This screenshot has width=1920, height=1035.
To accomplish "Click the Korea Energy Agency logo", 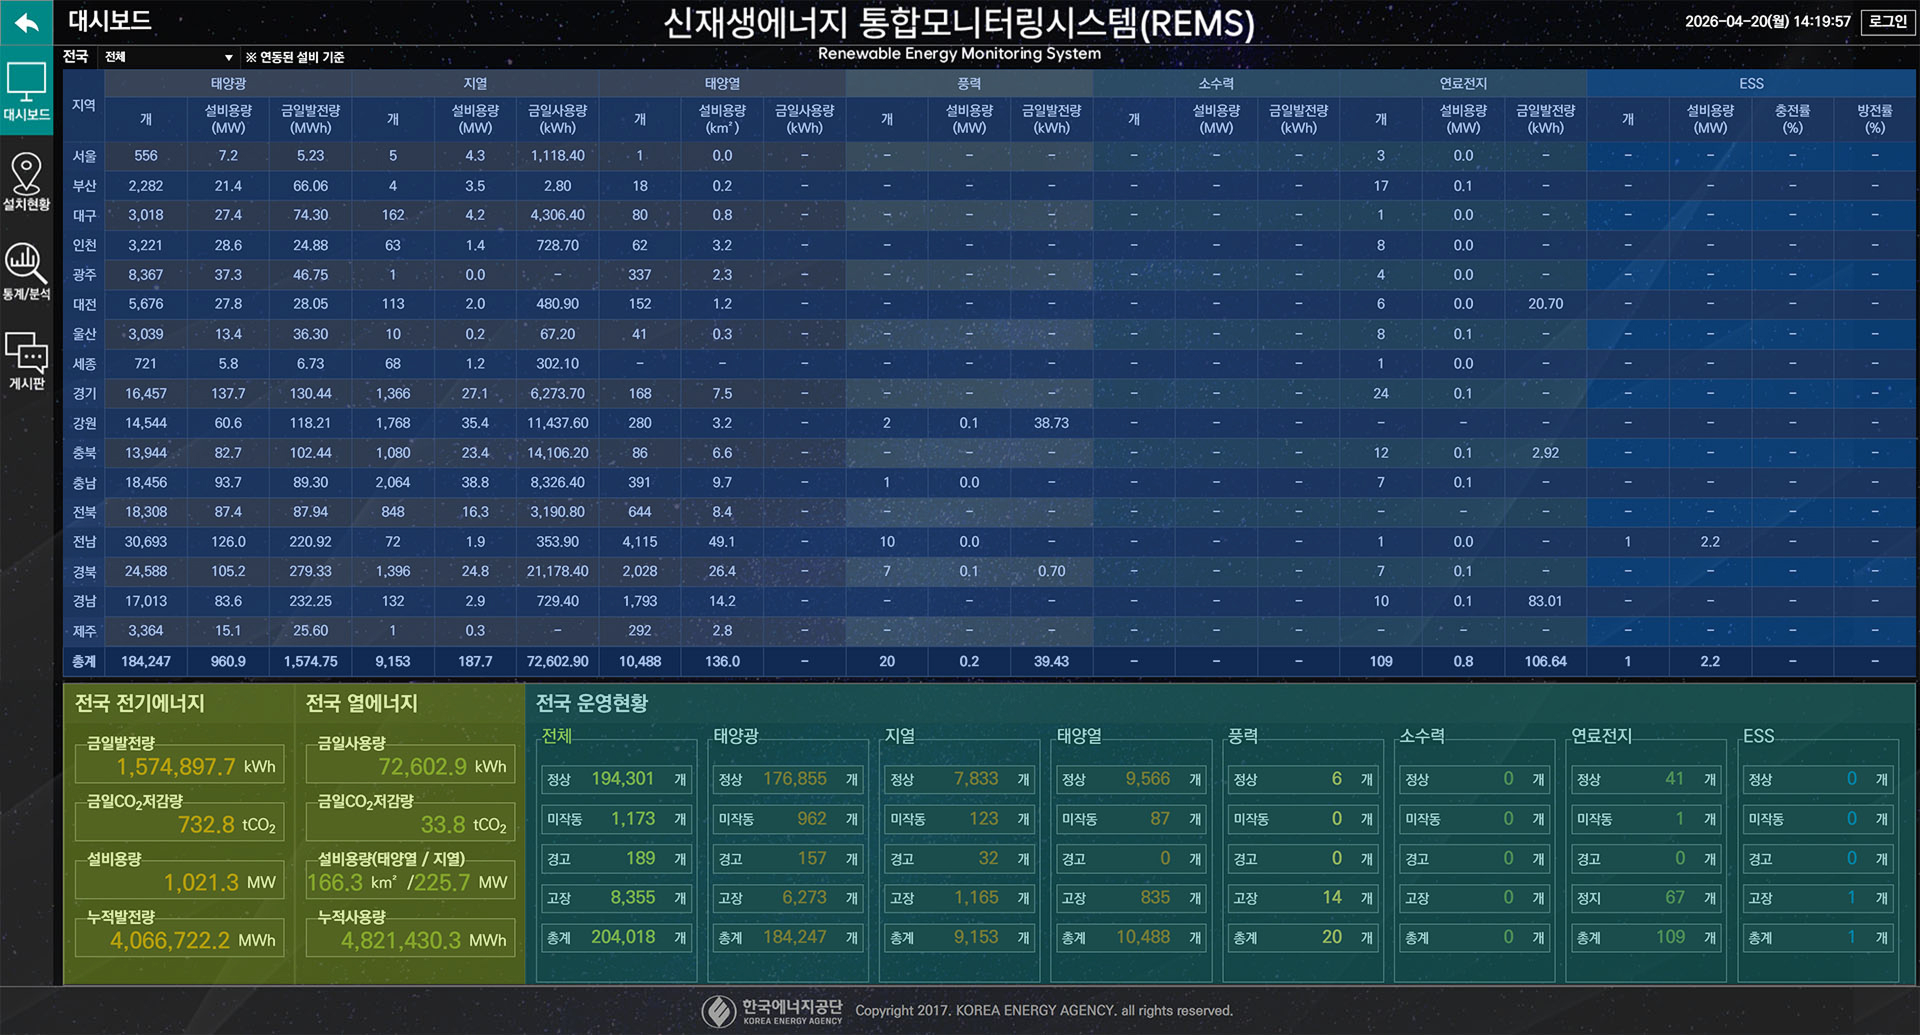I will (x=772, y=1010).
